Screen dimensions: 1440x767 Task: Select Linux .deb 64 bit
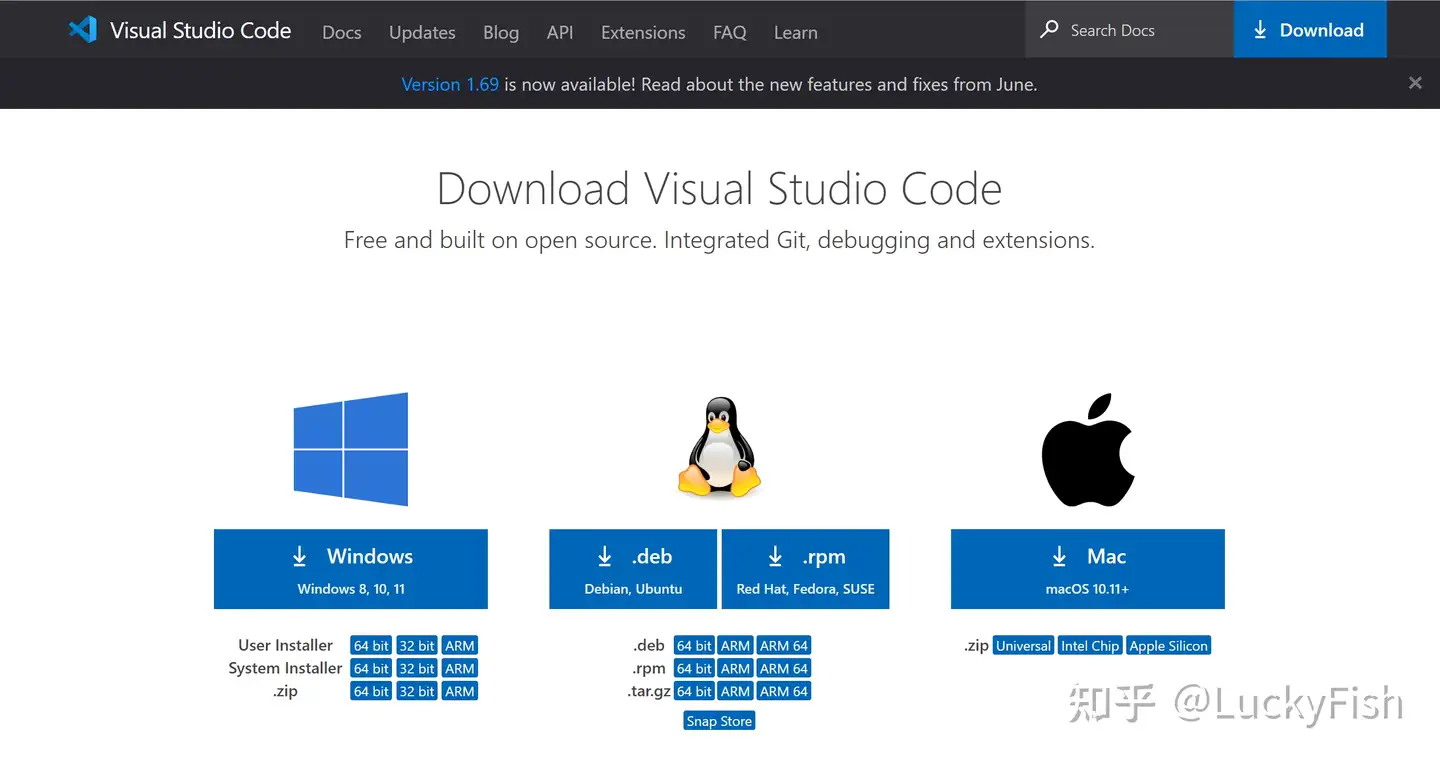pos(694,646)
